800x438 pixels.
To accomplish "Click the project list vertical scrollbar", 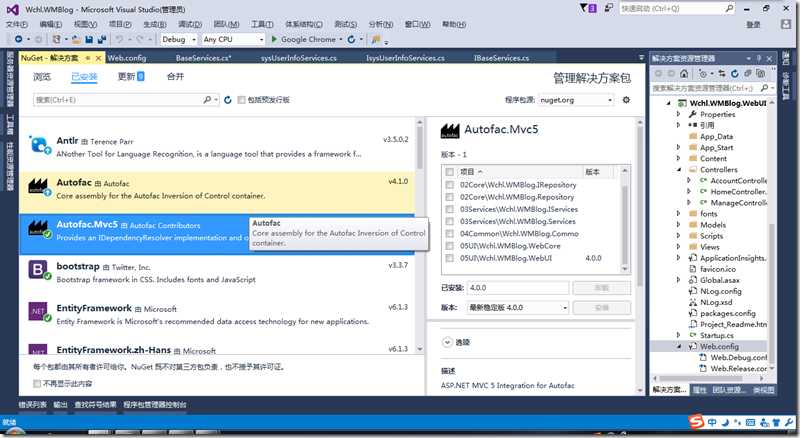I will 624,220.
